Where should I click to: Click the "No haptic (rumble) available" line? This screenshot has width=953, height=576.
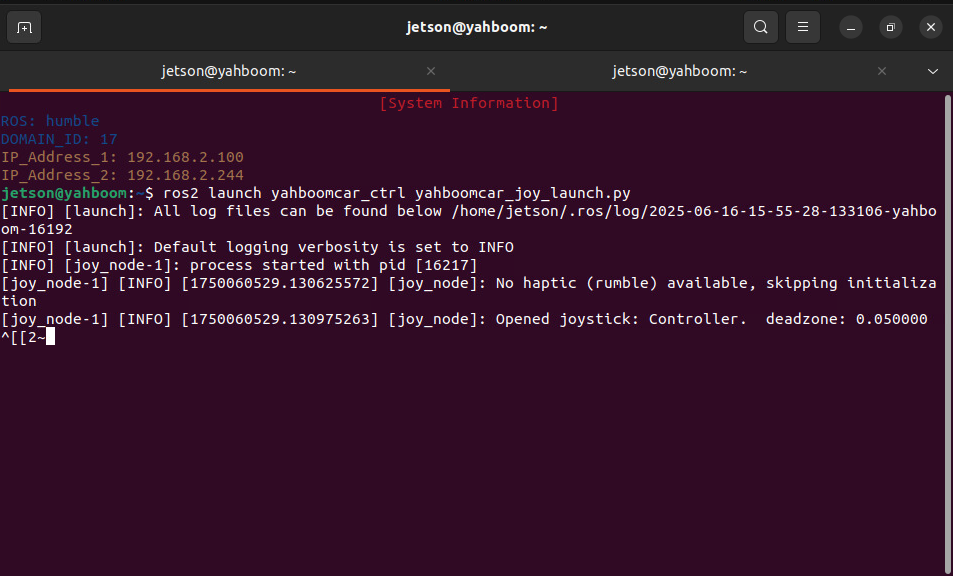pyautogui.click(x=469, y=292)
